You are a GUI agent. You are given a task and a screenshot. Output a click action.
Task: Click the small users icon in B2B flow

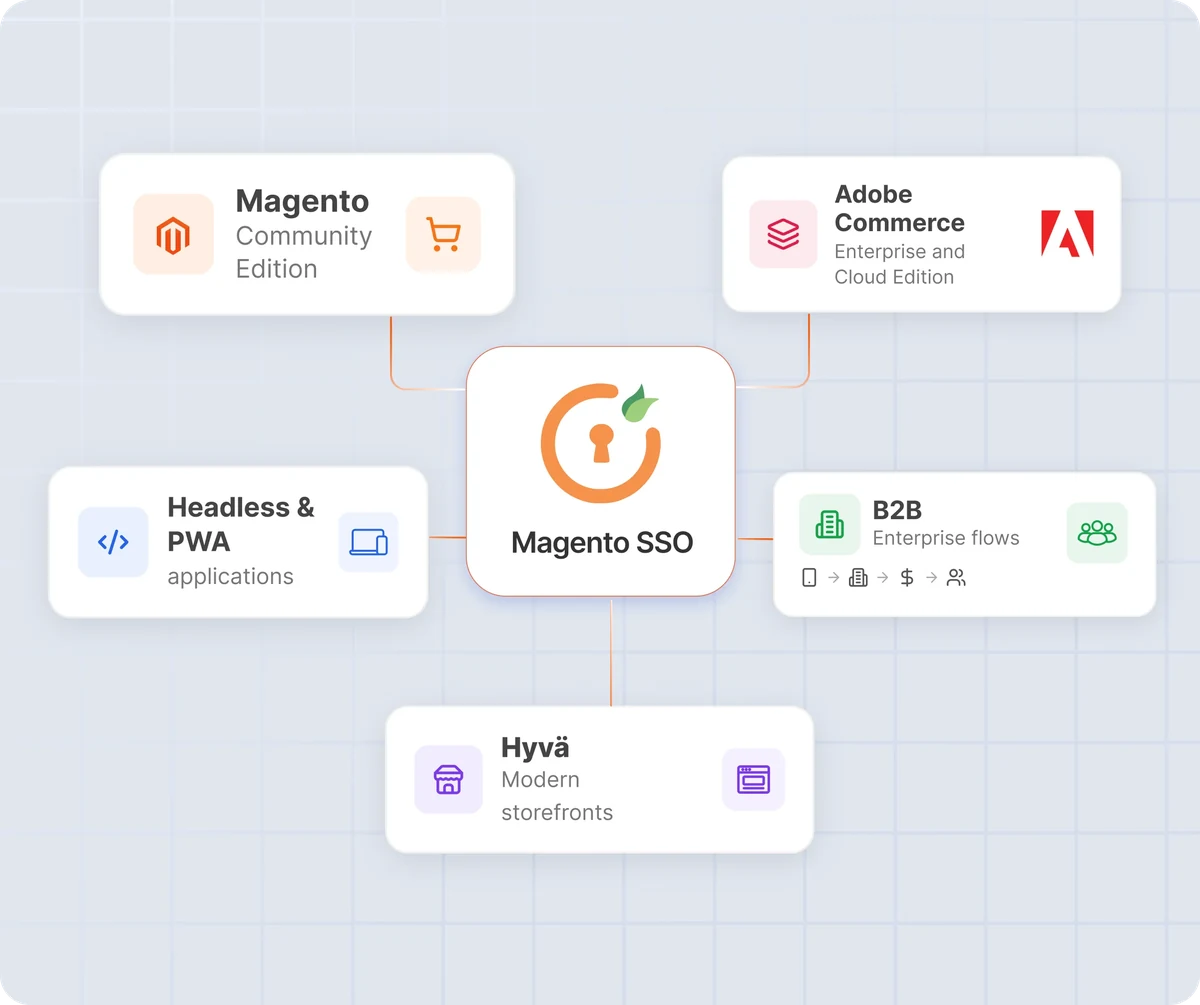click(x=956, y=577)
